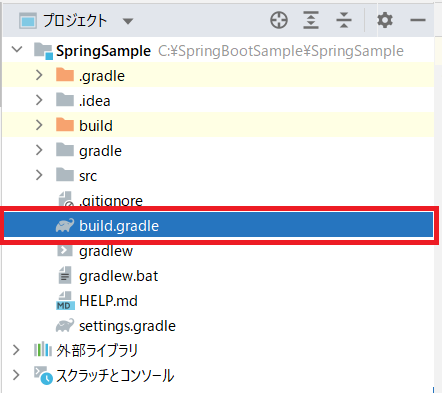Click the gray gradle folder icon
The width and height of the screenshot is (442, 393).
click(65, 150)
